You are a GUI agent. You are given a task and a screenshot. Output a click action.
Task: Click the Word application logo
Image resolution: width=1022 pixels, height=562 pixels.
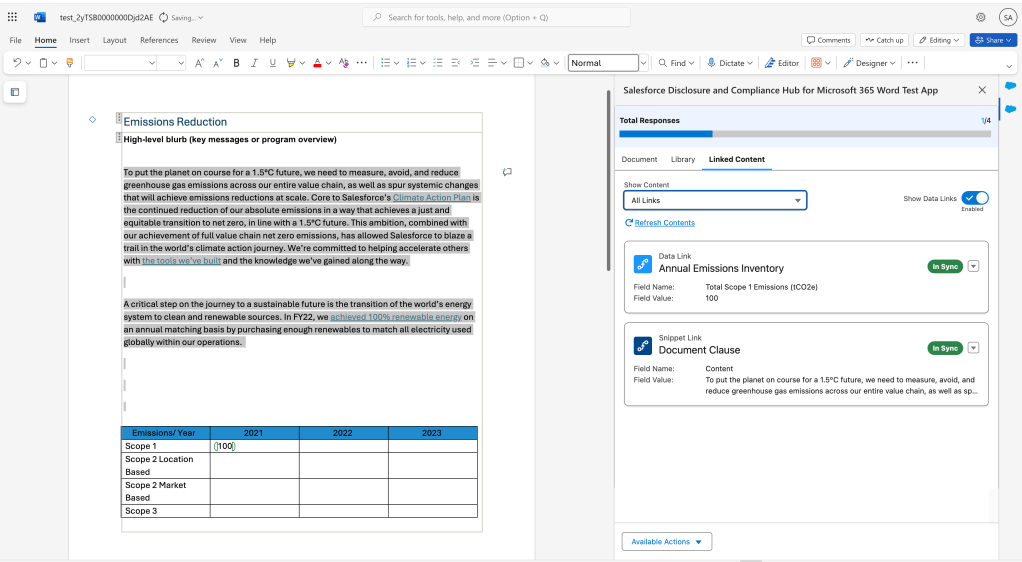click(x=40, y=18)
